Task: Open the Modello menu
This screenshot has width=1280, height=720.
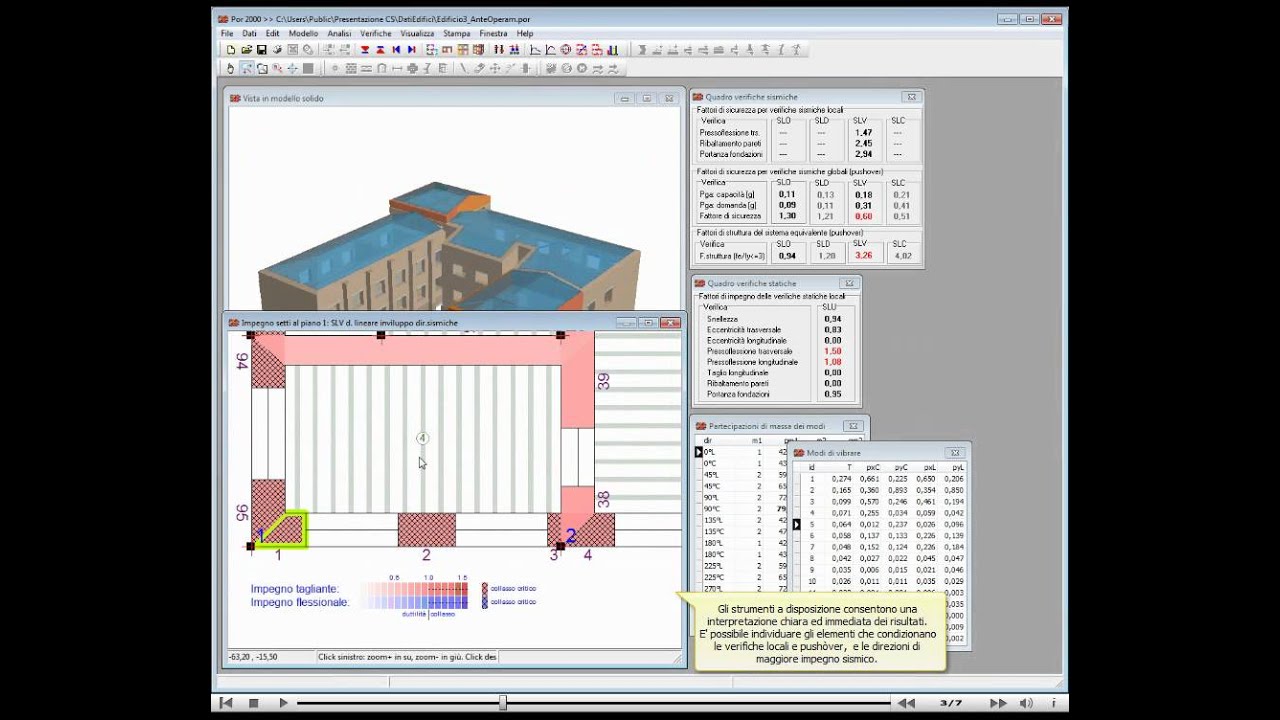Action: 303,33
